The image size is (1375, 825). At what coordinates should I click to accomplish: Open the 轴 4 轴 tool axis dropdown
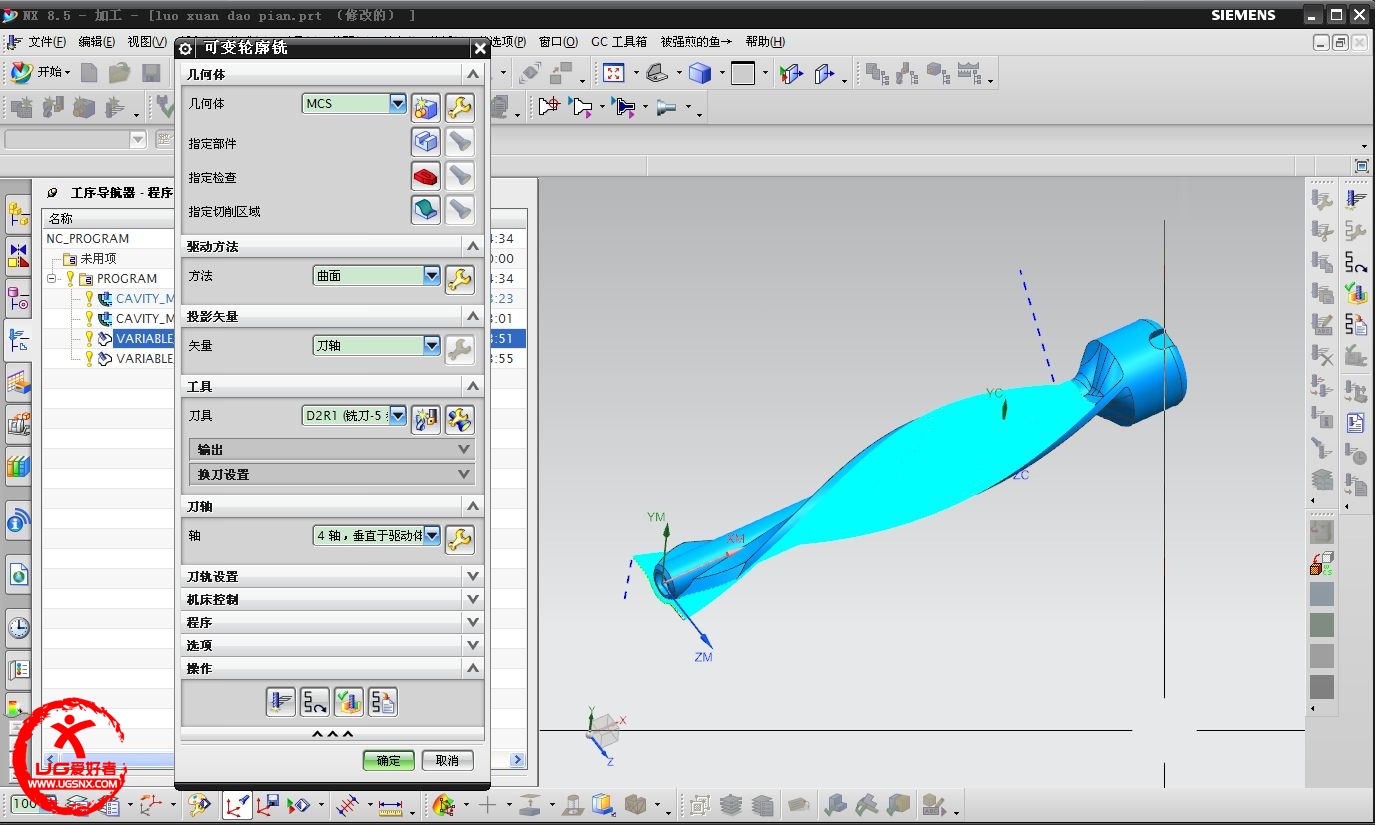coord(432,535)
